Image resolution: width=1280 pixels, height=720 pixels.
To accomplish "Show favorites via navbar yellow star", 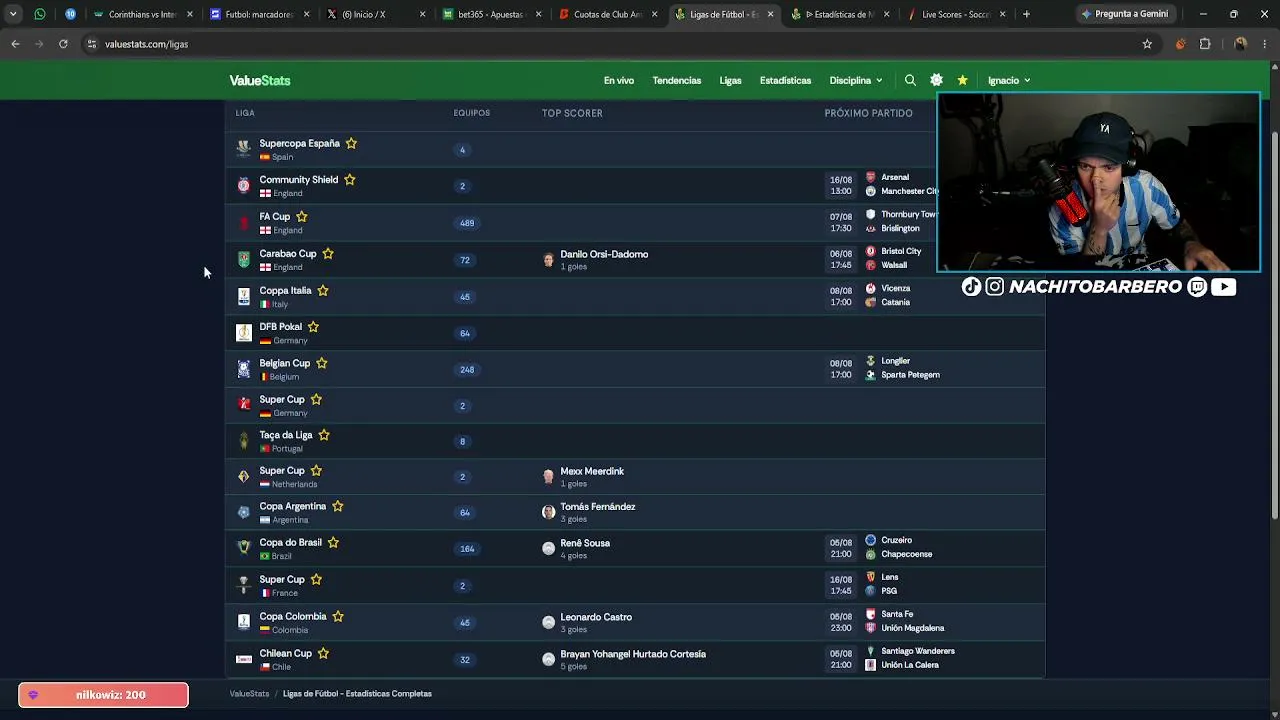I will [x=962, y=80].
